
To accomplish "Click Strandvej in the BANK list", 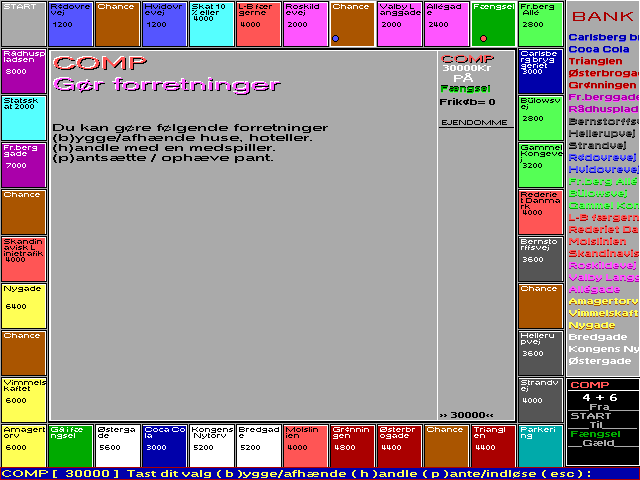I will pyautogui.click(x=597, y=145).
